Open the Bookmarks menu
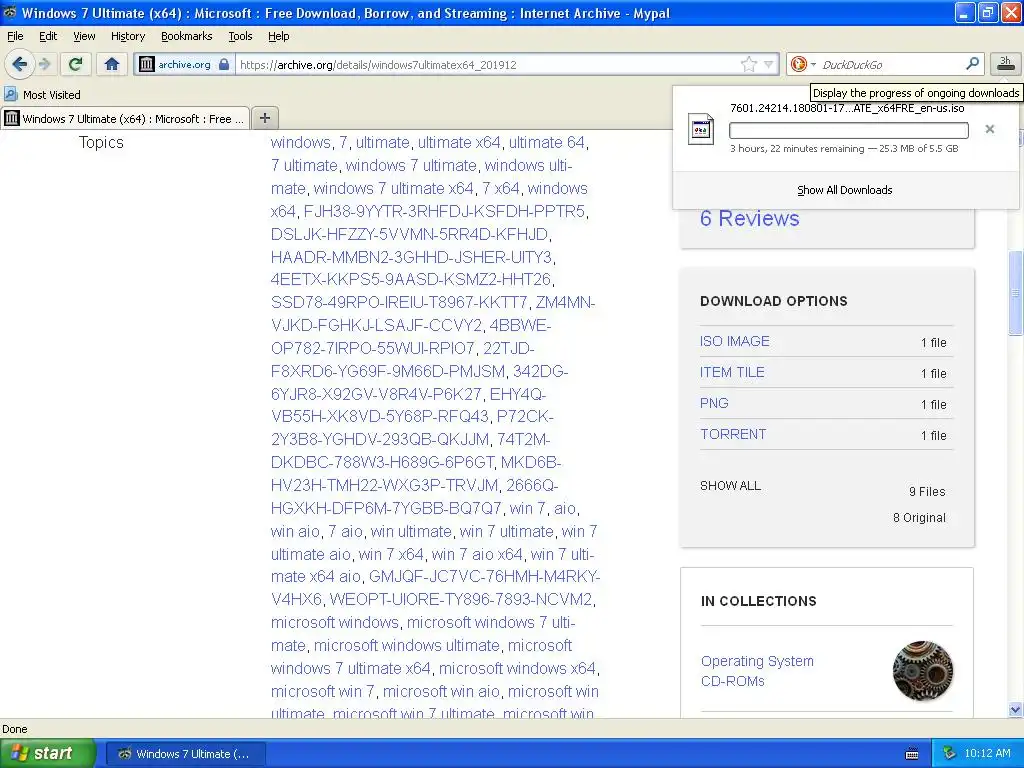Image resolution: width=1024 pixels, height=768 pixels. (186, 36)
